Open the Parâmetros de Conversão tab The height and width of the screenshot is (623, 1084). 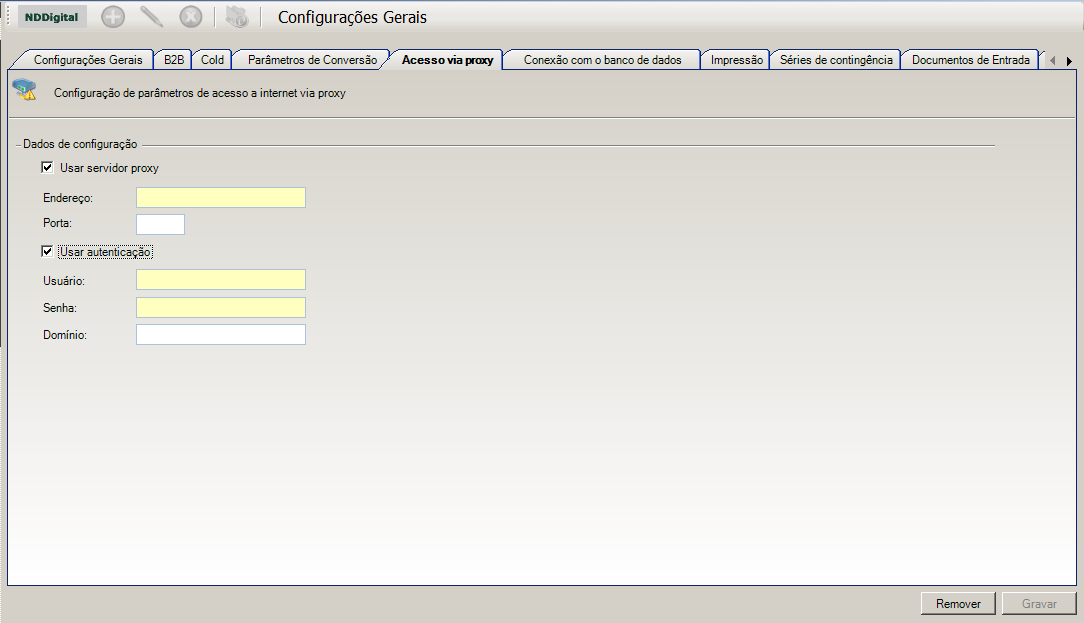(312, 60)
